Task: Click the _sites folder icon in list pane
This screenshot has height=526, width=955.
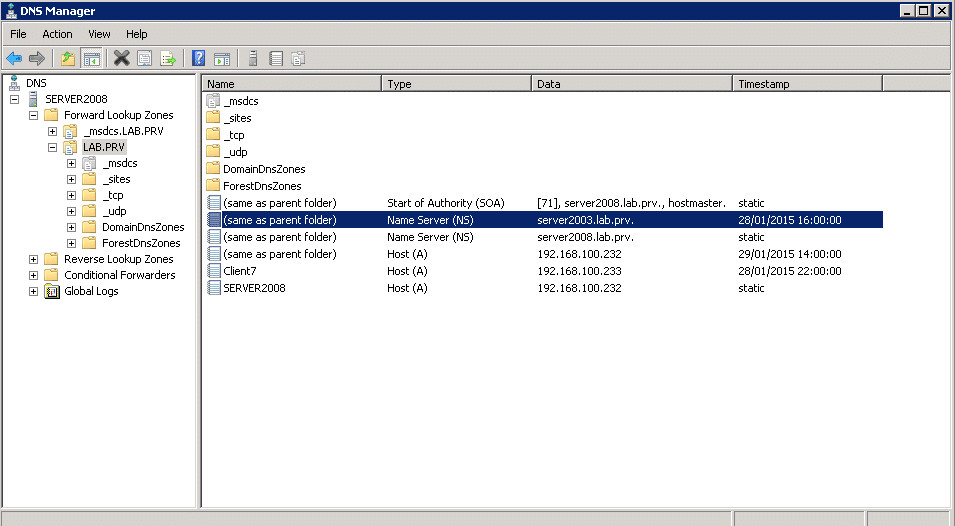Action: pyautogui.click(x=213, y=117)
